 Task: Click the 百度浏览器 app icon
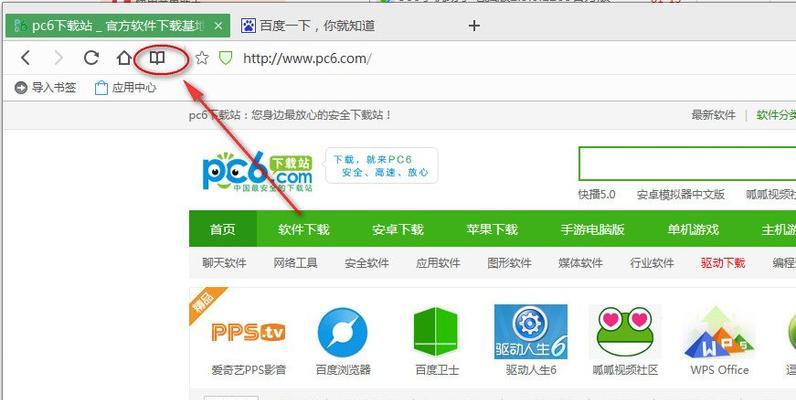point(343,332)
